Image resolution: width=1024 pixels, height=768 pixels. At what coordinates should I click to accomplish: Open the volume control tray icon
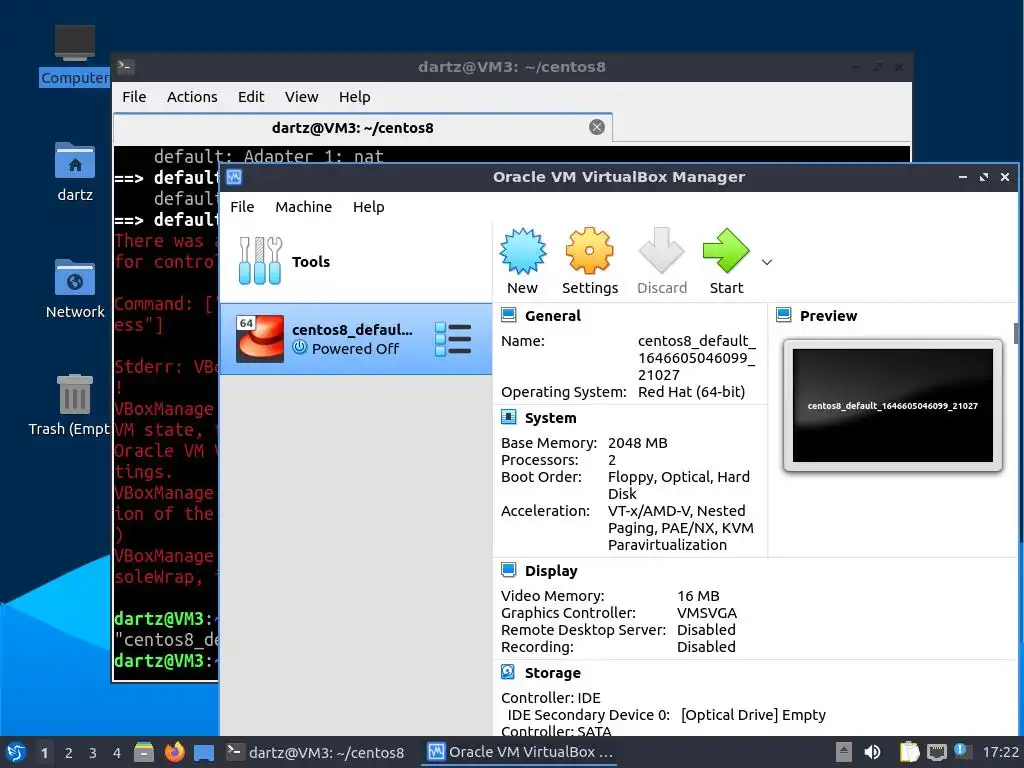[x=872, y=752]
